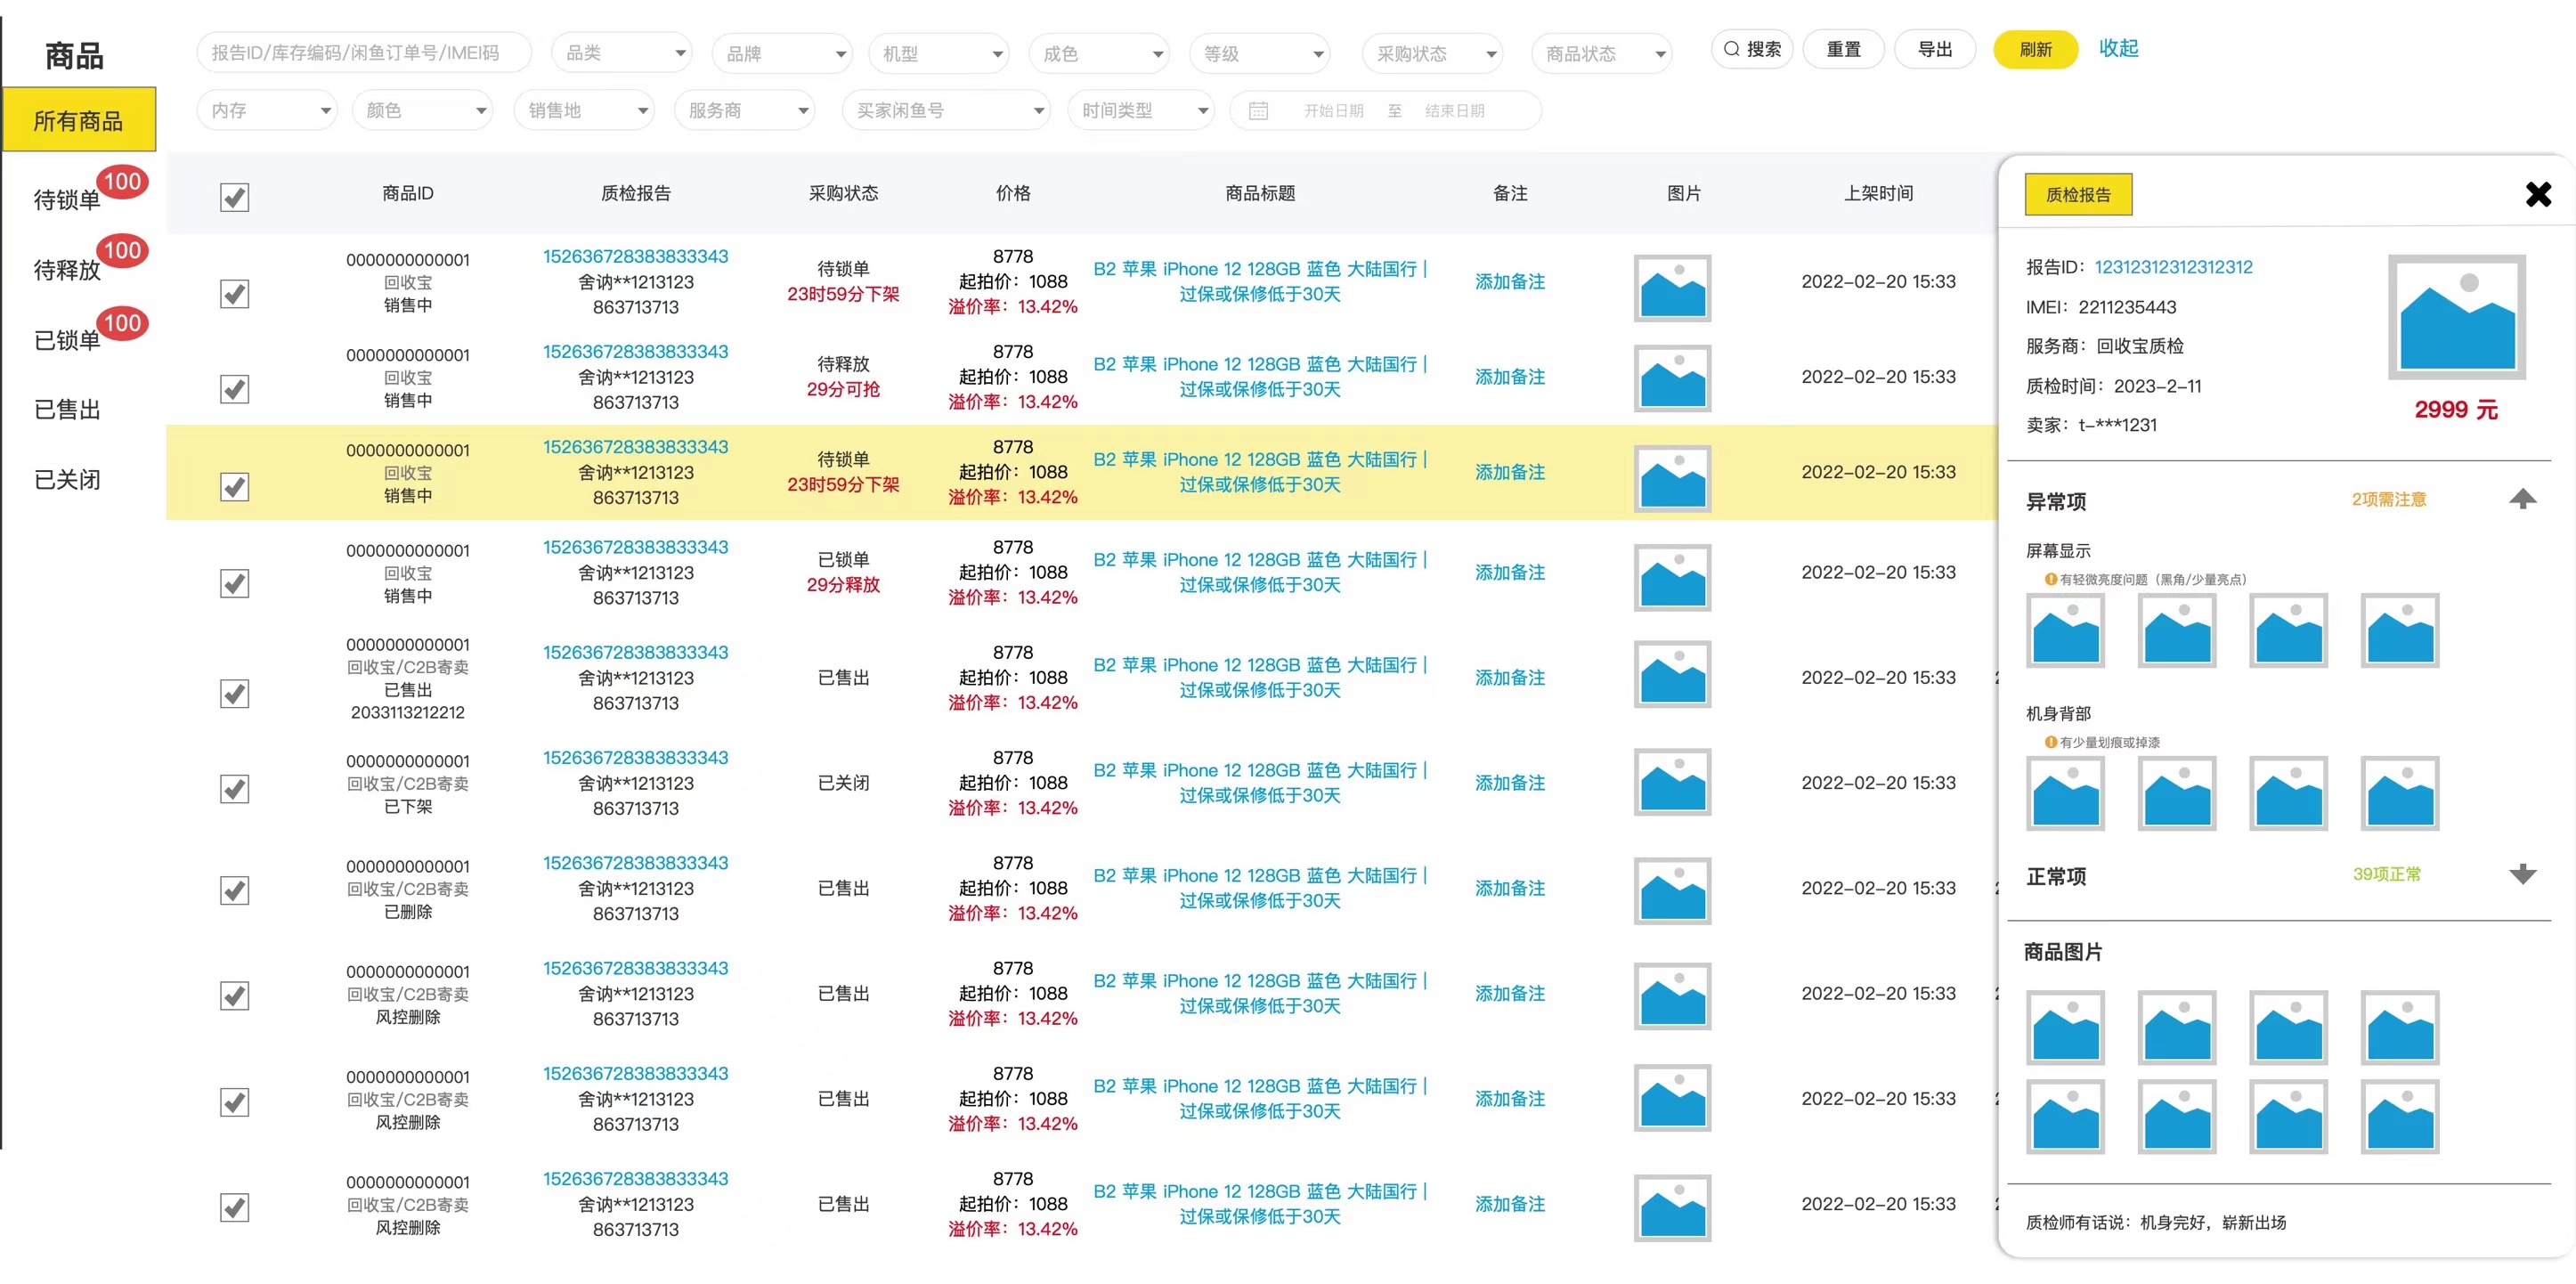Select 所有商品 in sidebar
The width and height of the screenshot is (2576, 1284).
tap(79, 120)
